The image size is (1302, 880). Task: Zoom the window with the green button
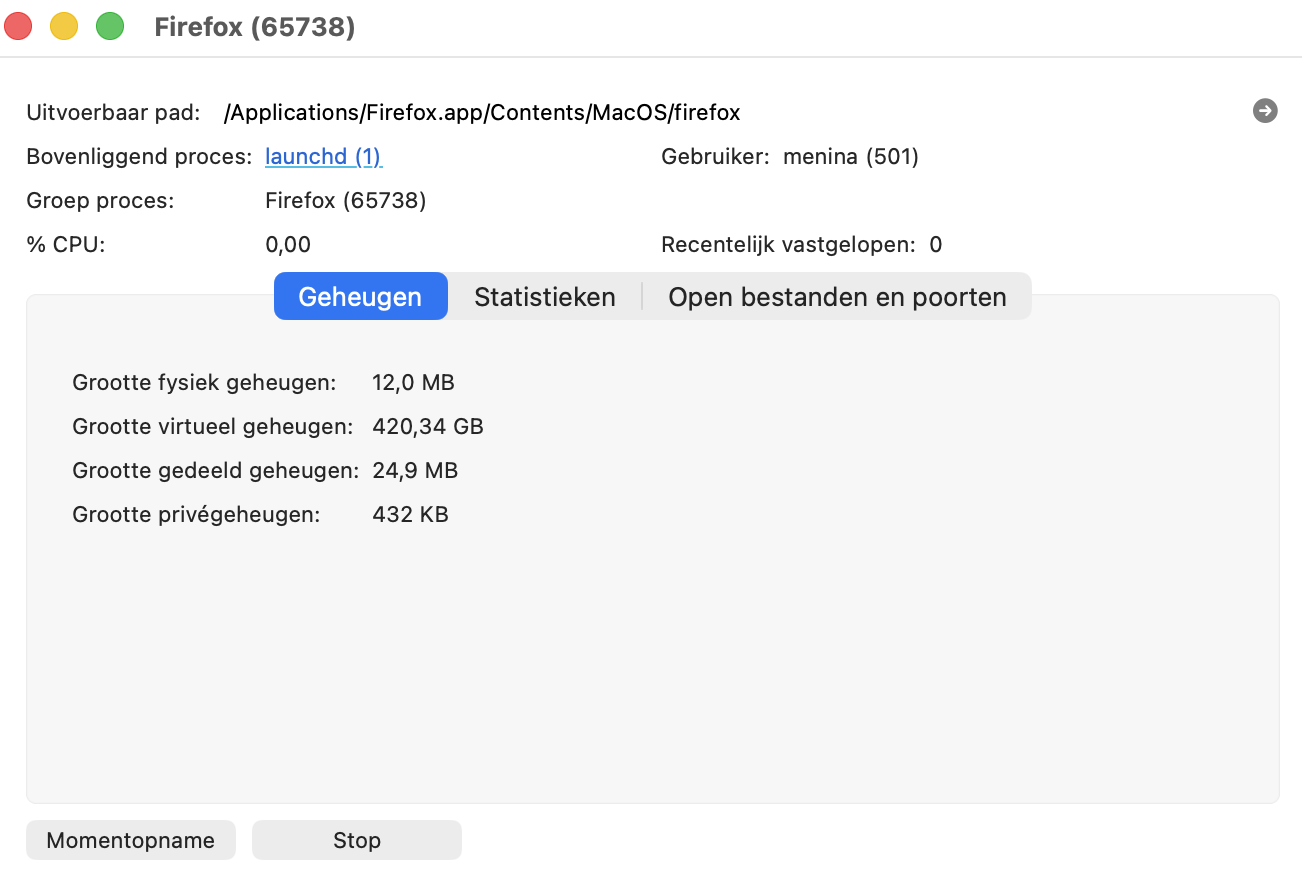pos(110,27)
